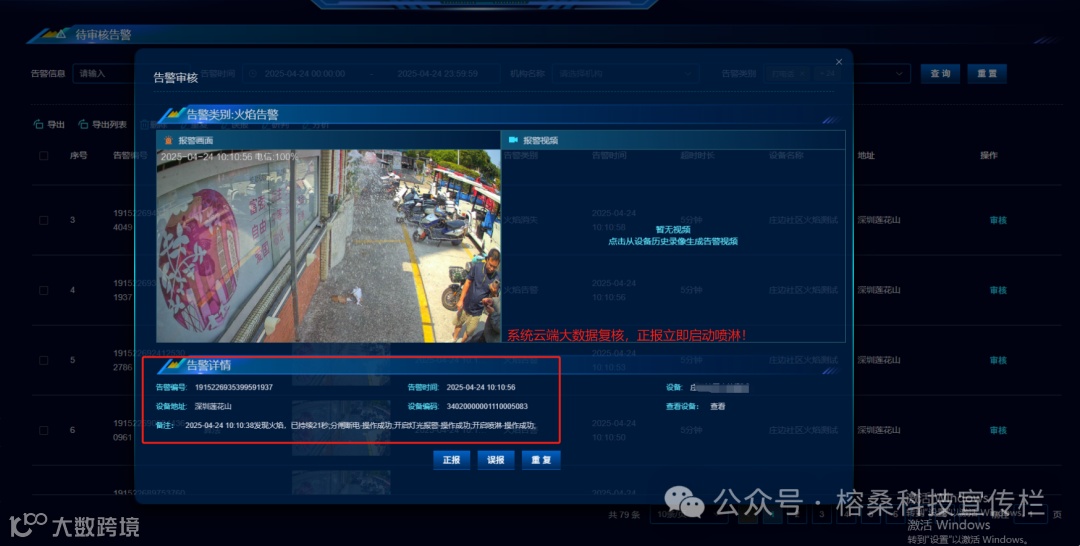Click the 报警画面 alarm light icon
Screen dimensions: 1080x546
(x=168, y=140)
